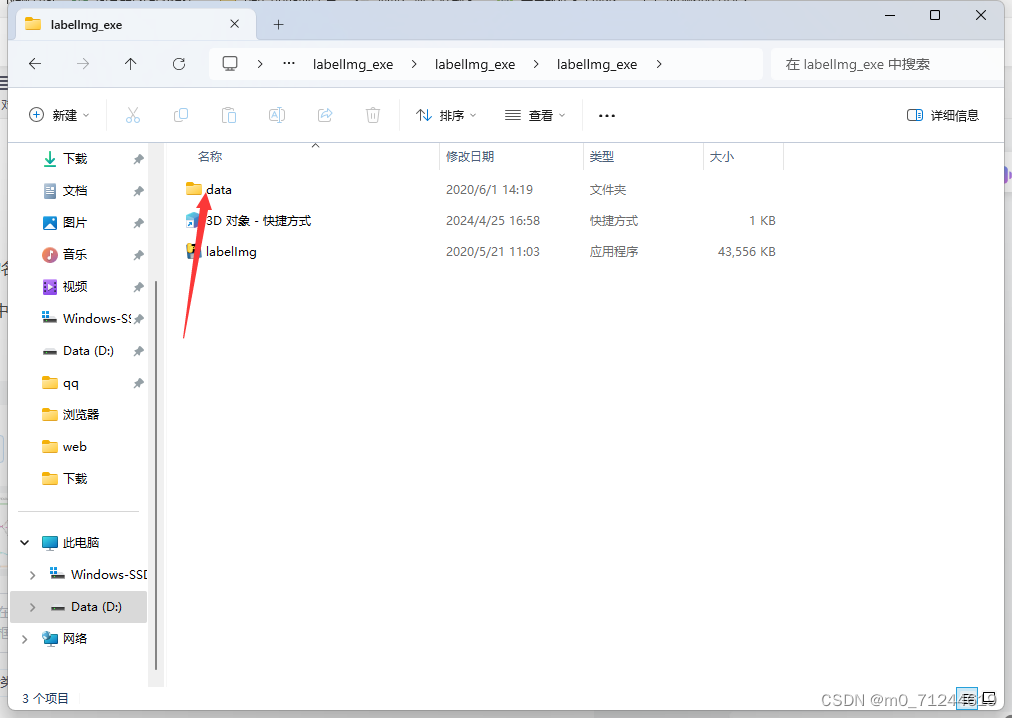Viewport: 1012px width, 718px height.
Task: Expand chevron after the last labelImg_exe breadcrumb
Action: point(658,64)
